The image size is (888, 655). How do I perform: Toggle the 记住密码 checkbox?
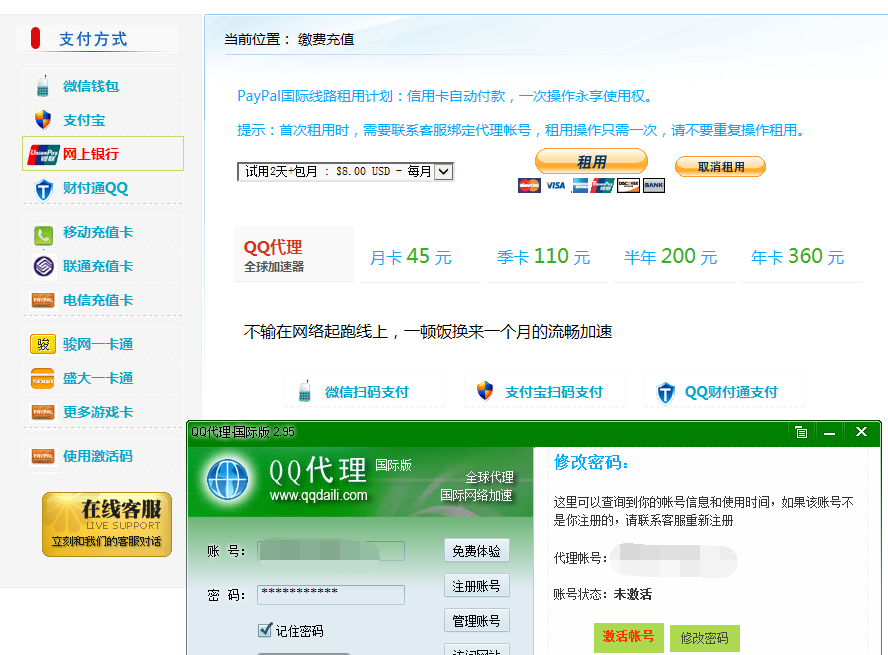(265, 630)
